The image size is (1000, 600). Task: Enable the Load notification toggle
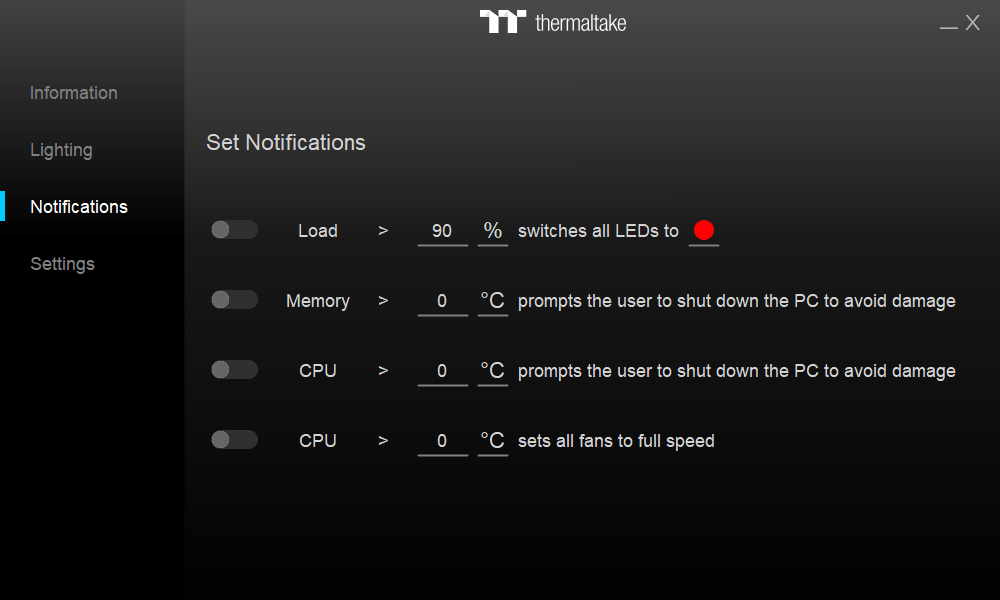234,230
